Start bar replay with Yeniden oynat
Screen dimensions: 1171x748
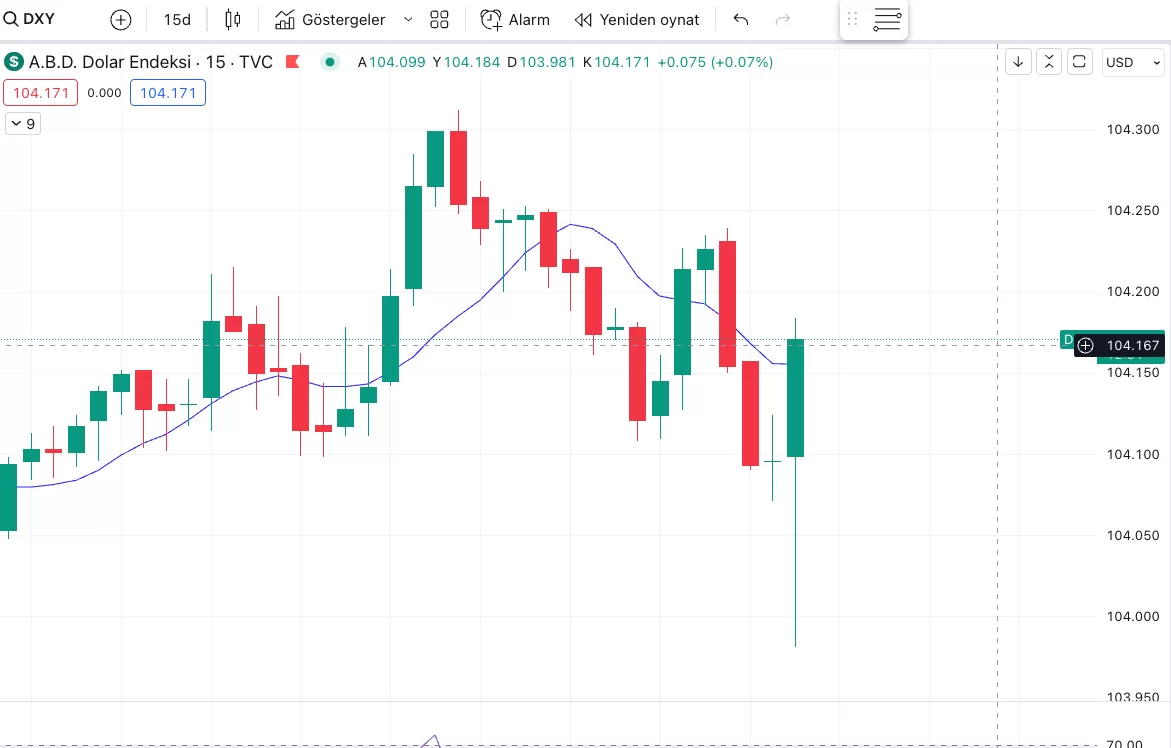pos(637,20)
